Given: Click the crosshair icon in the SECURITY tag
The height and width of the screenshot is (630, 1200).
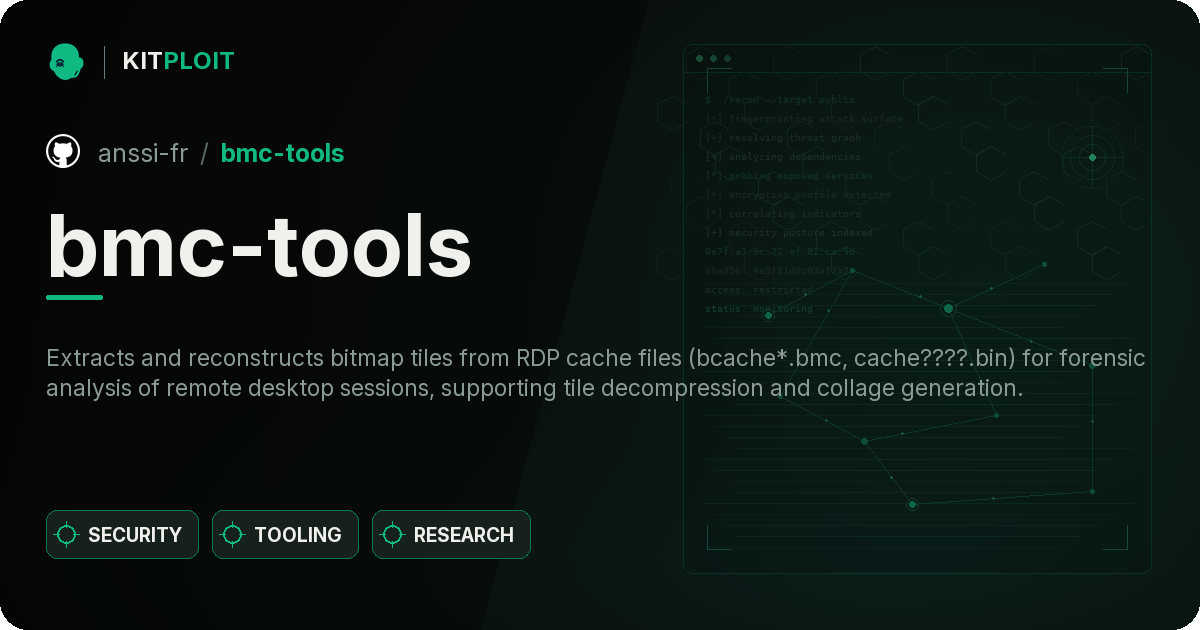Looking at the screenshot, I should pyautogui.click(x=67, y=535).
